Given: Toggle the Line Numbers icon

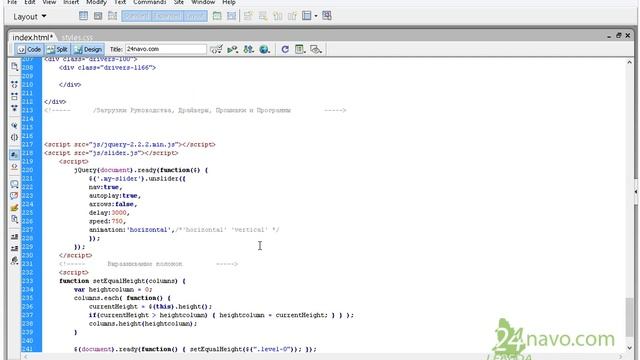Looking at the screenshot, I should point(14,155).
